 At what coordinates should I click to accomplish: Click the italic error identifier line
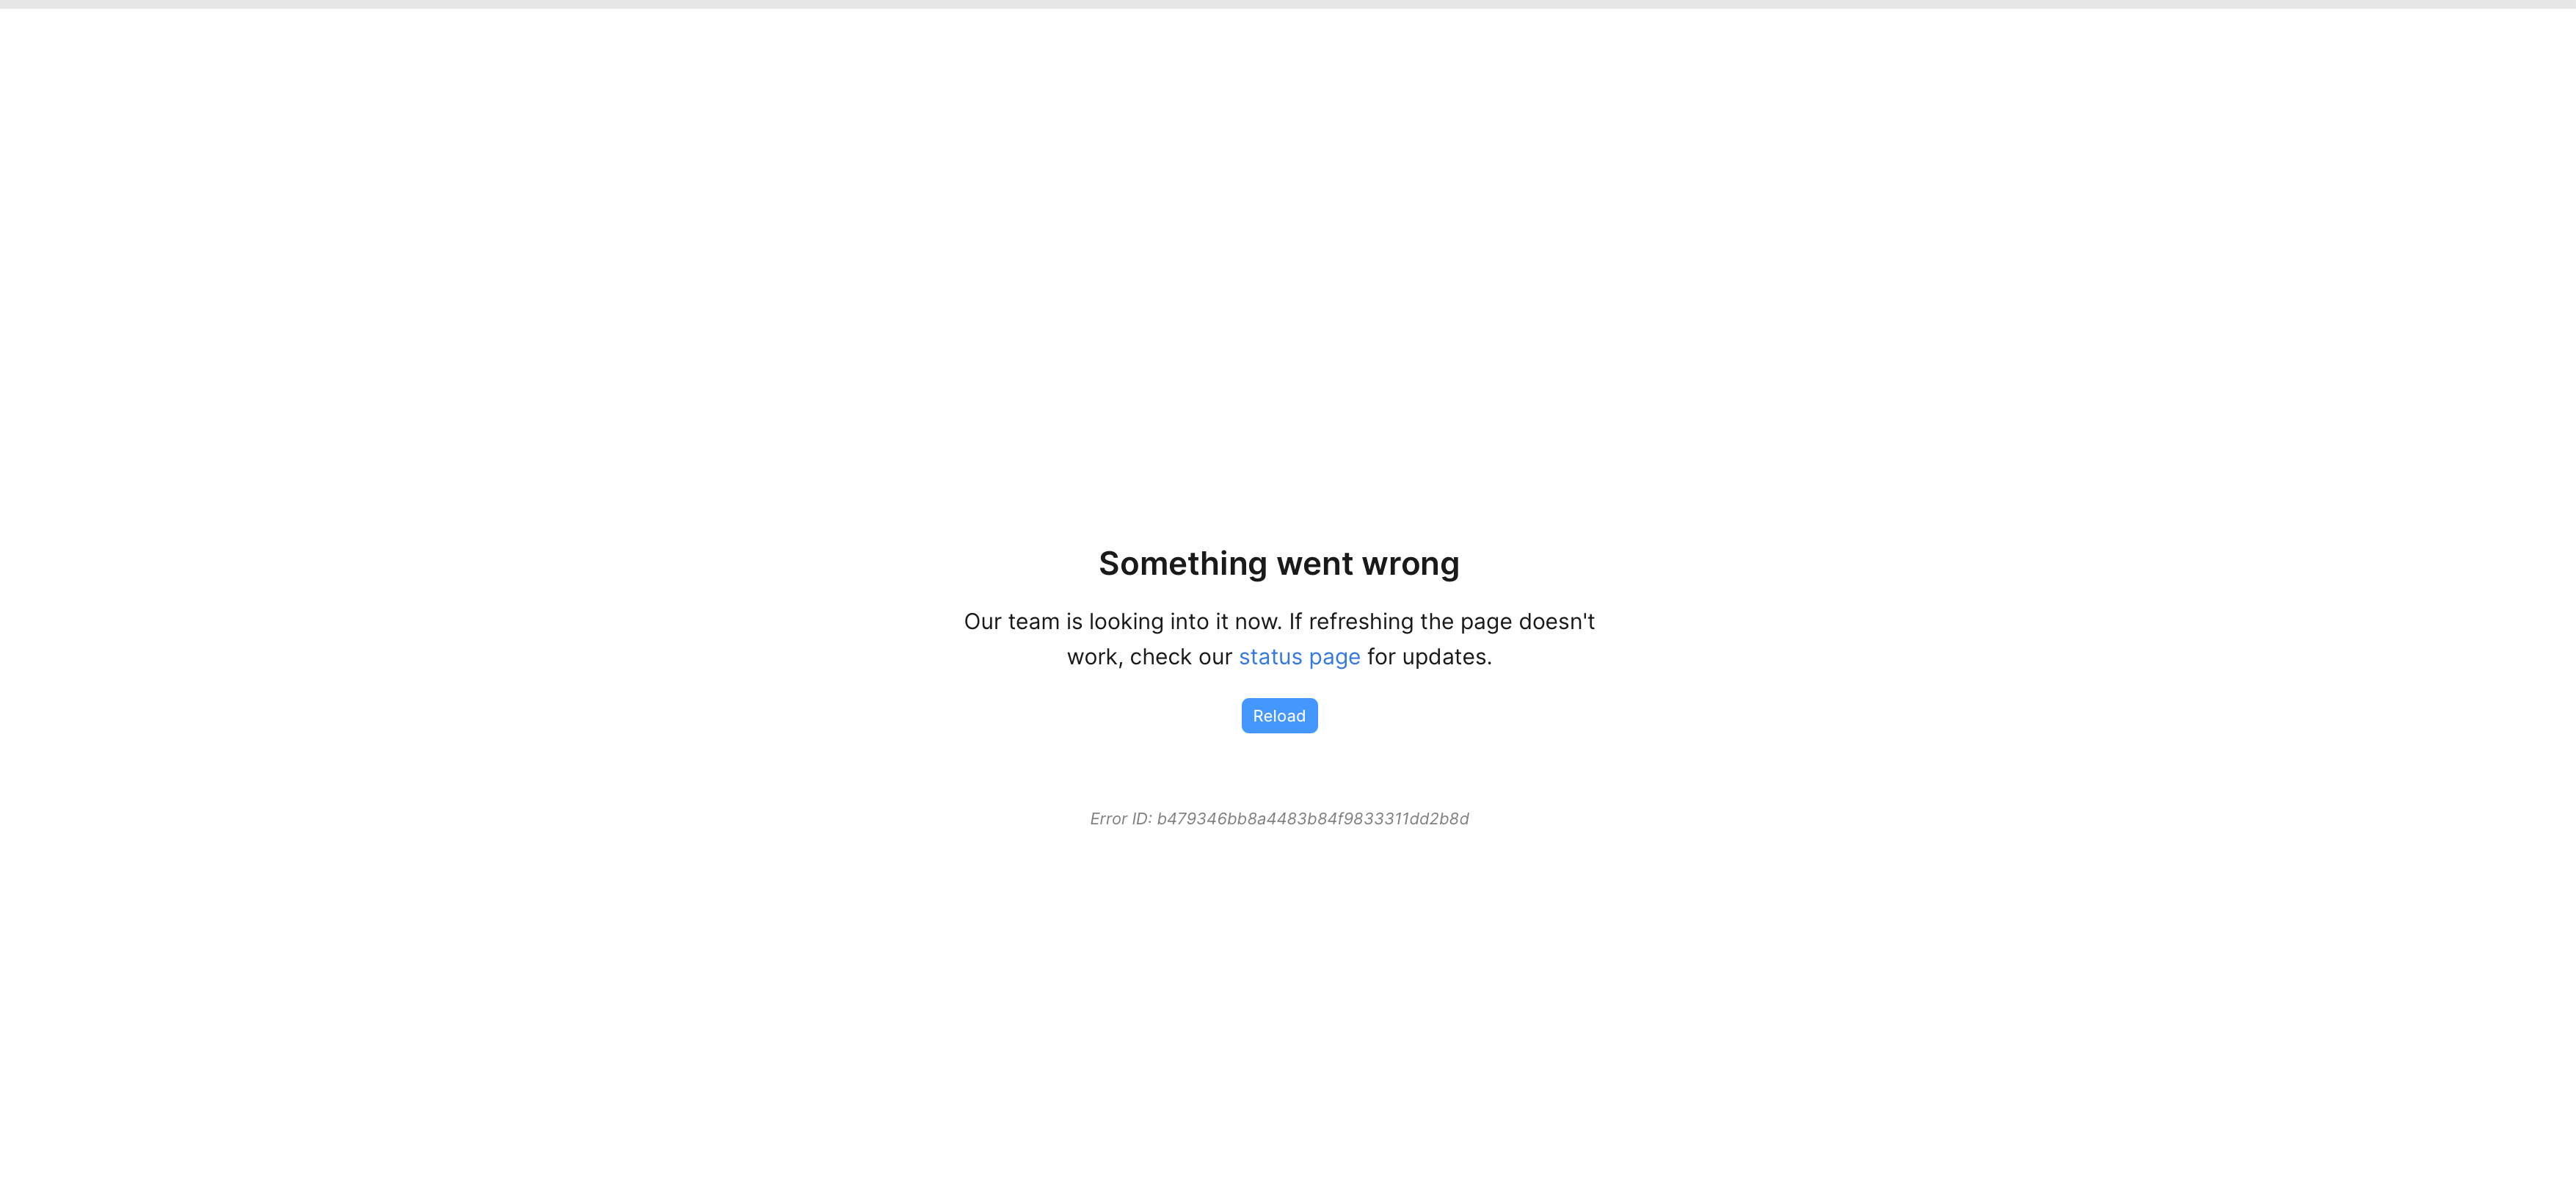1279,819
